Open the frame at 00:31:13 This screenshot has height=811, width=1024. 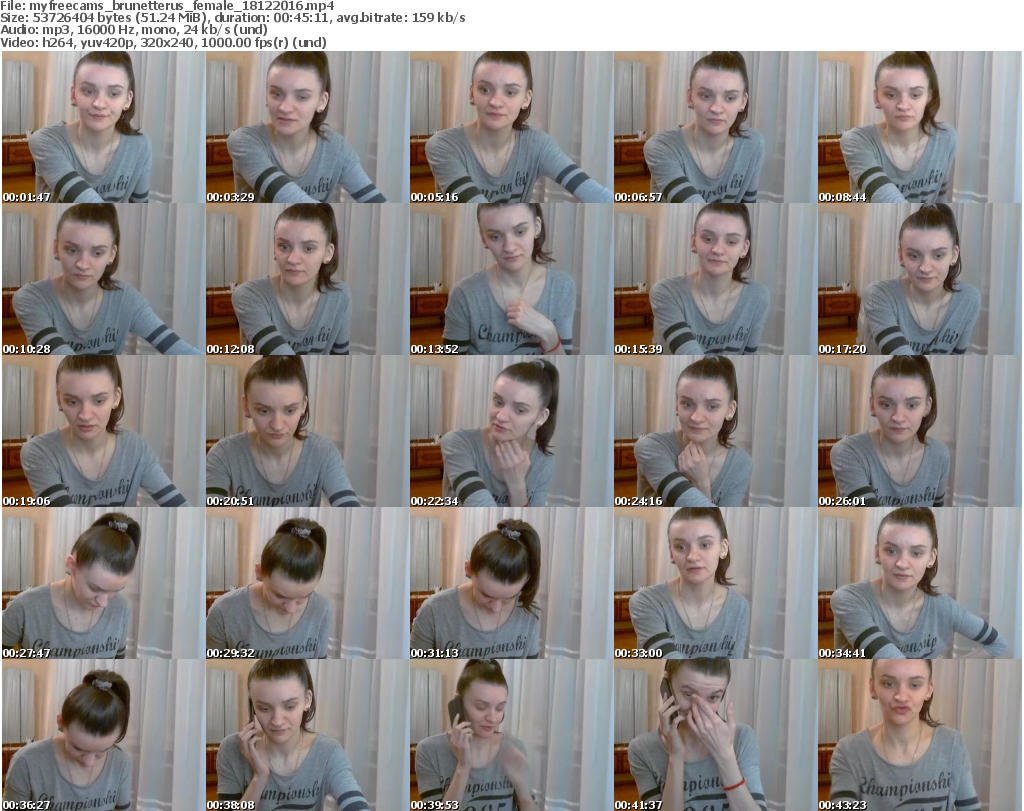click(x=511, y=583)
